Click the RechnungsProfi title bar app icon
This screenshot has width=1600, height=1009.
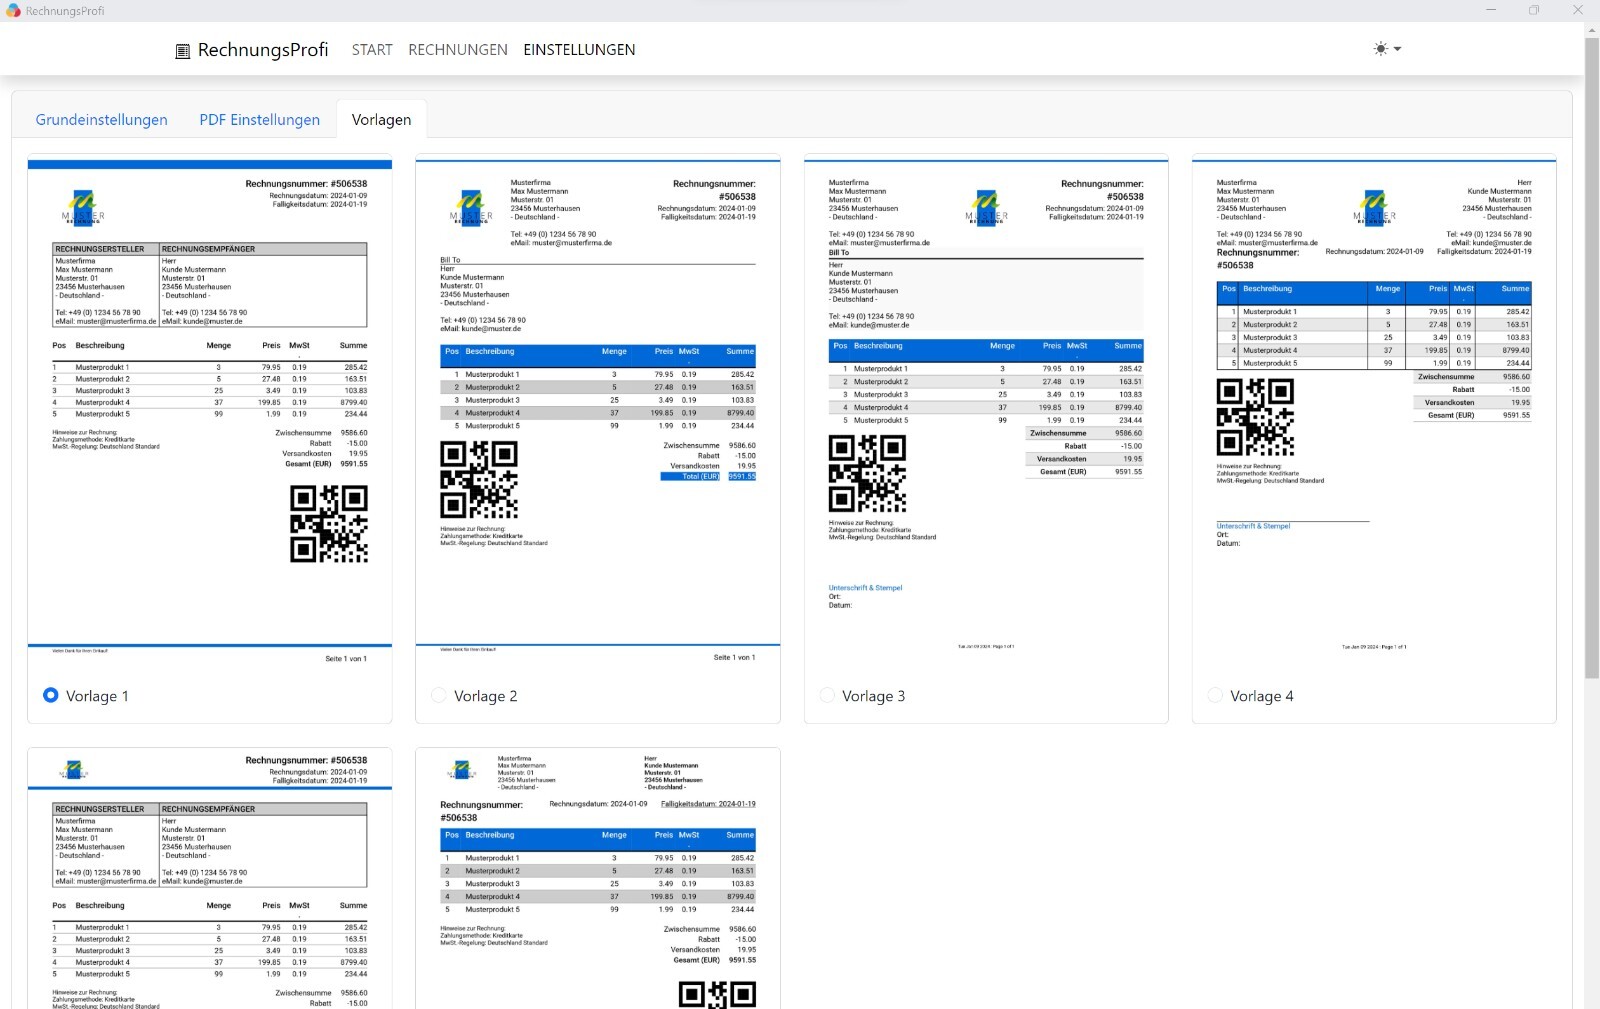click(x=13, y=10)
